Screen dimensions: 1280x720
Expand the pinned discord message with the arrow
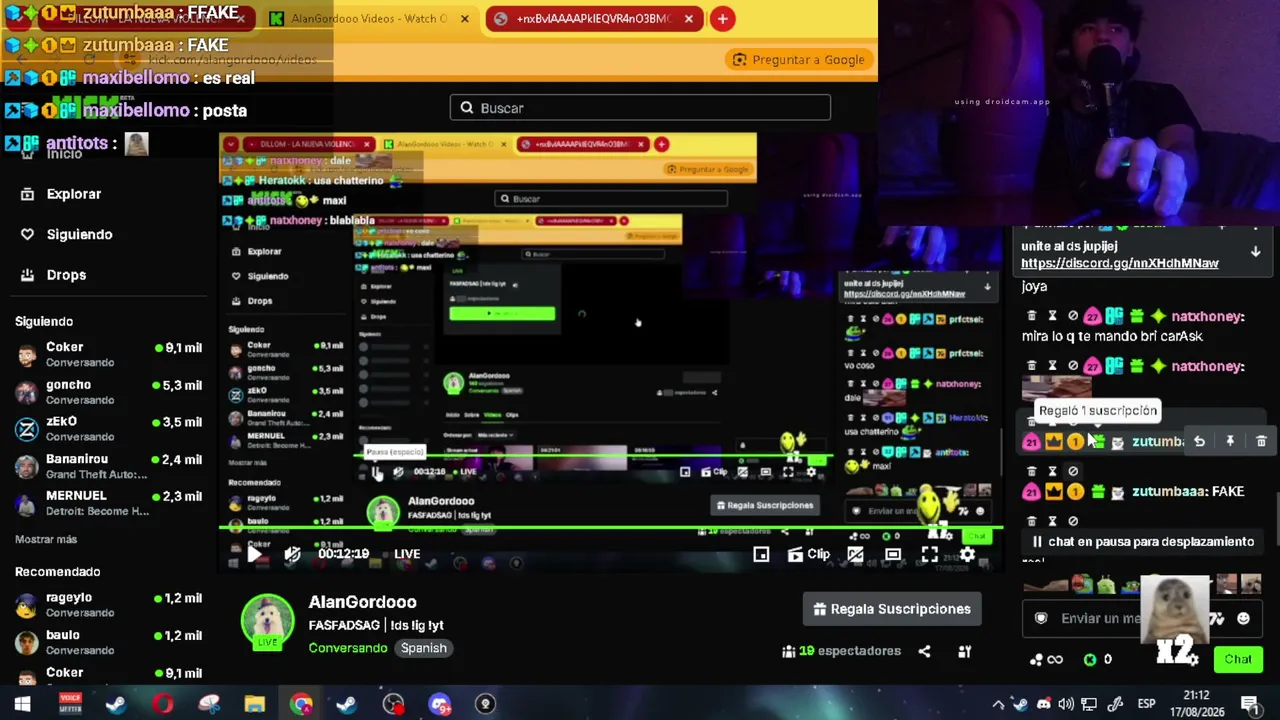coord(1256,252)
